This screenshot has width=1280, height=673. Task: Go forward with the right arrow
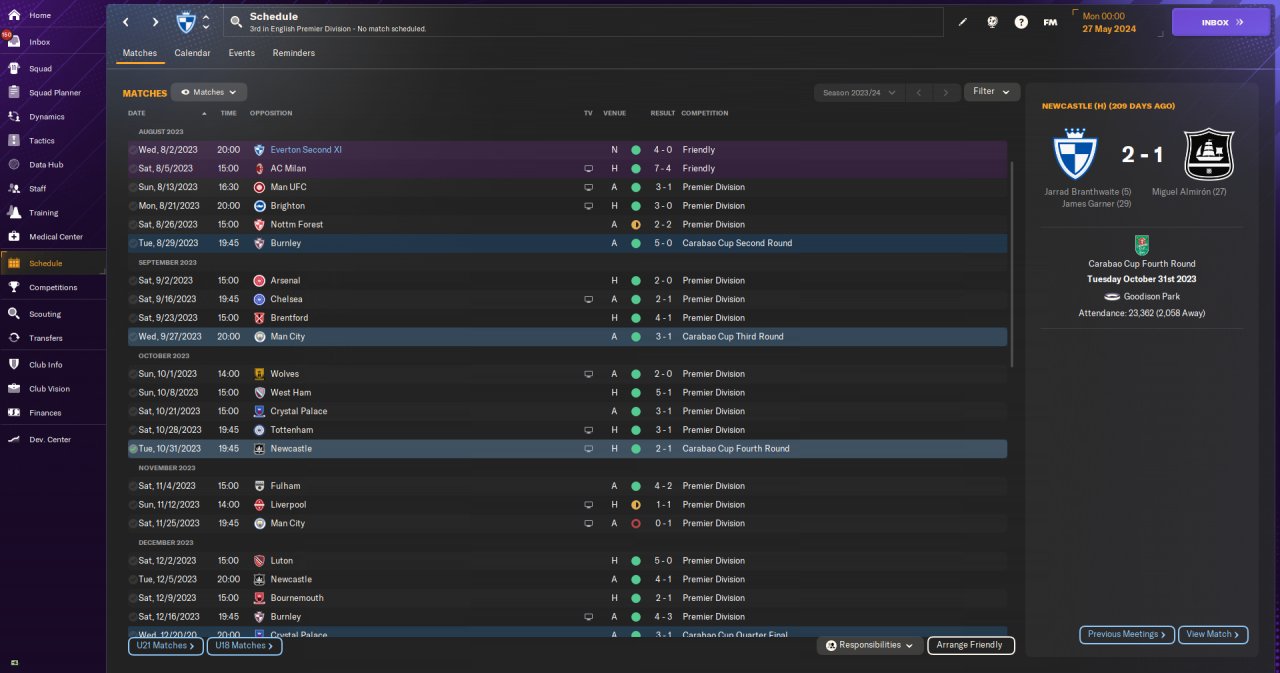155,22
